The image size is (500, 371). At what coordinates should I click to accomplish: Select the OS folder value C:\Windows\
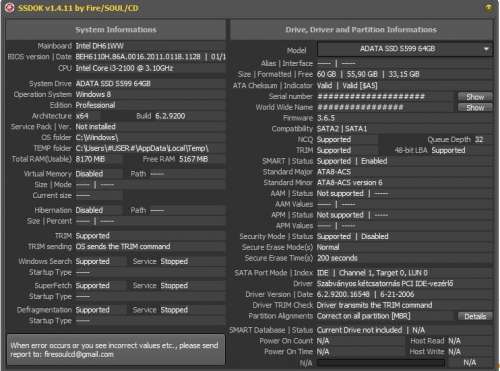click(97, 137)
